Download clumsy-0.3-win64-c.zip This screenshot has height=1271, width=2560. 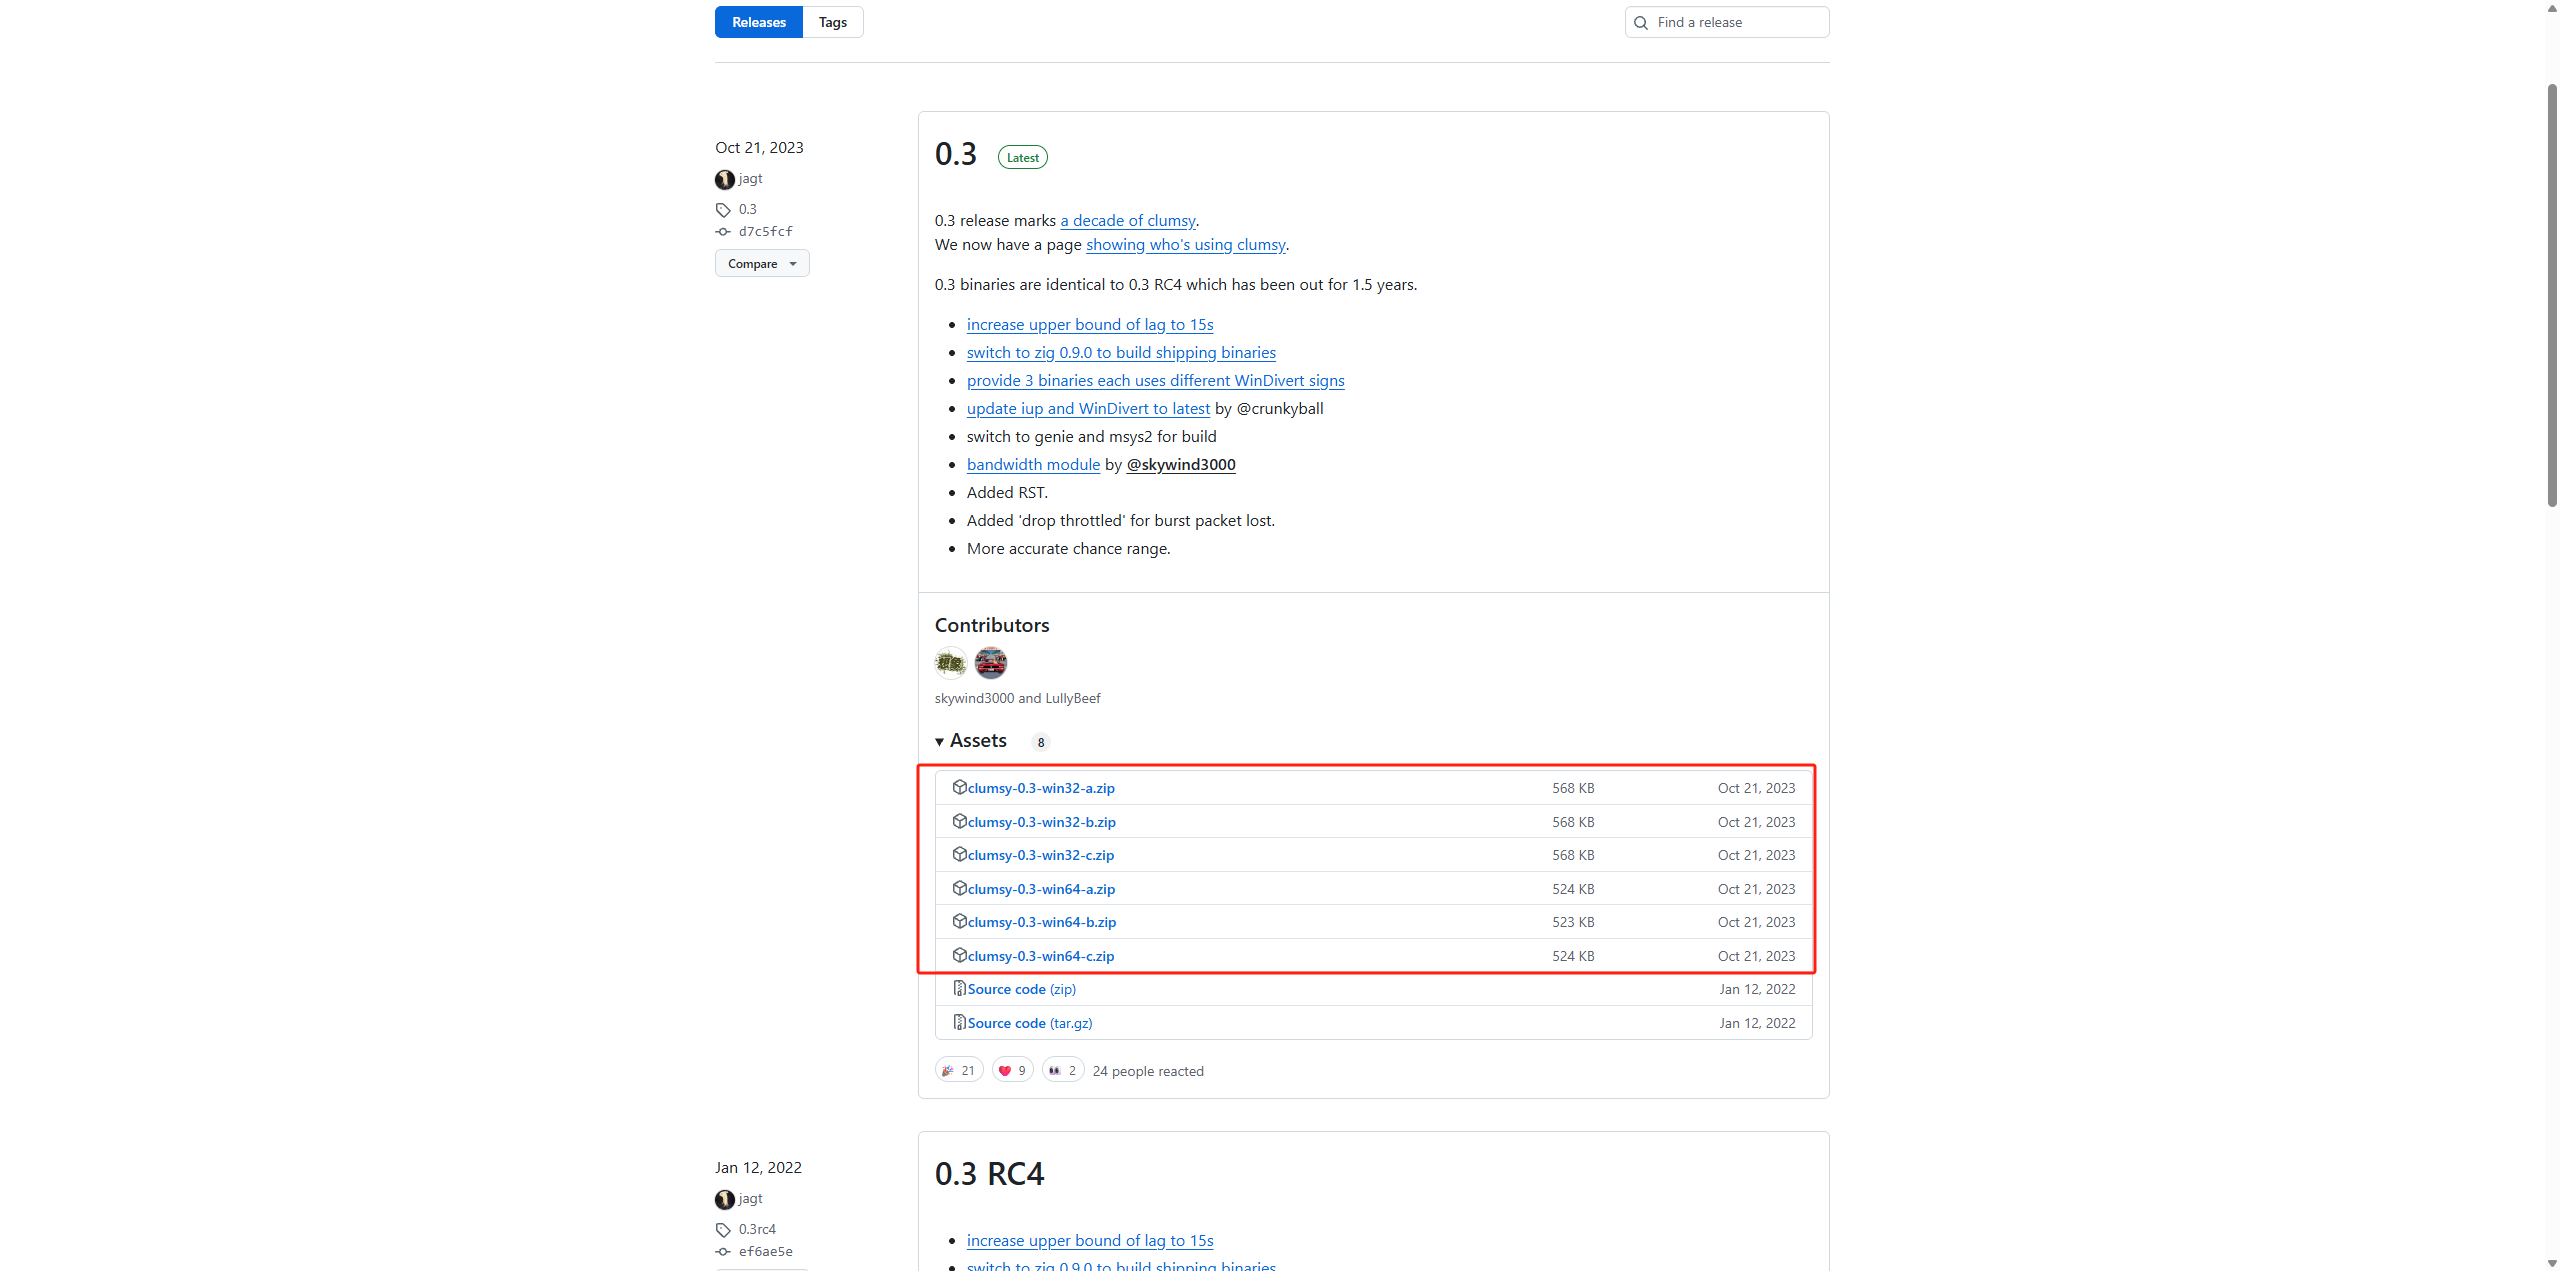1041,956
